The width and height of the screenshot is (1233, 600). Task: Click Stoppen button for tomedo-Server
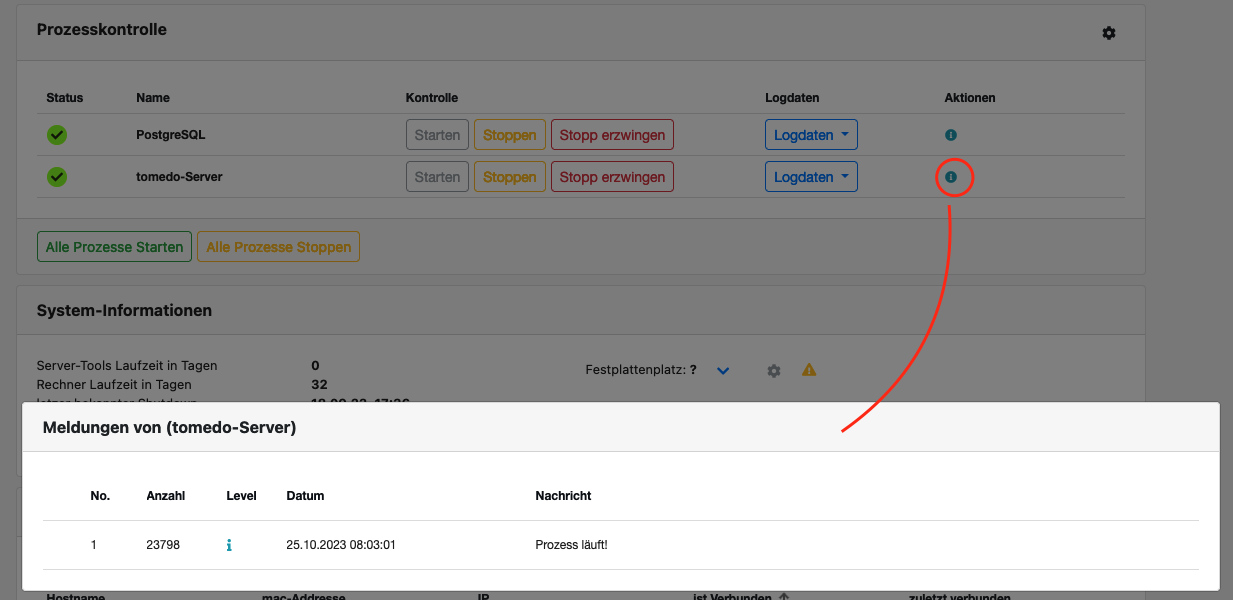pos(510,177)
